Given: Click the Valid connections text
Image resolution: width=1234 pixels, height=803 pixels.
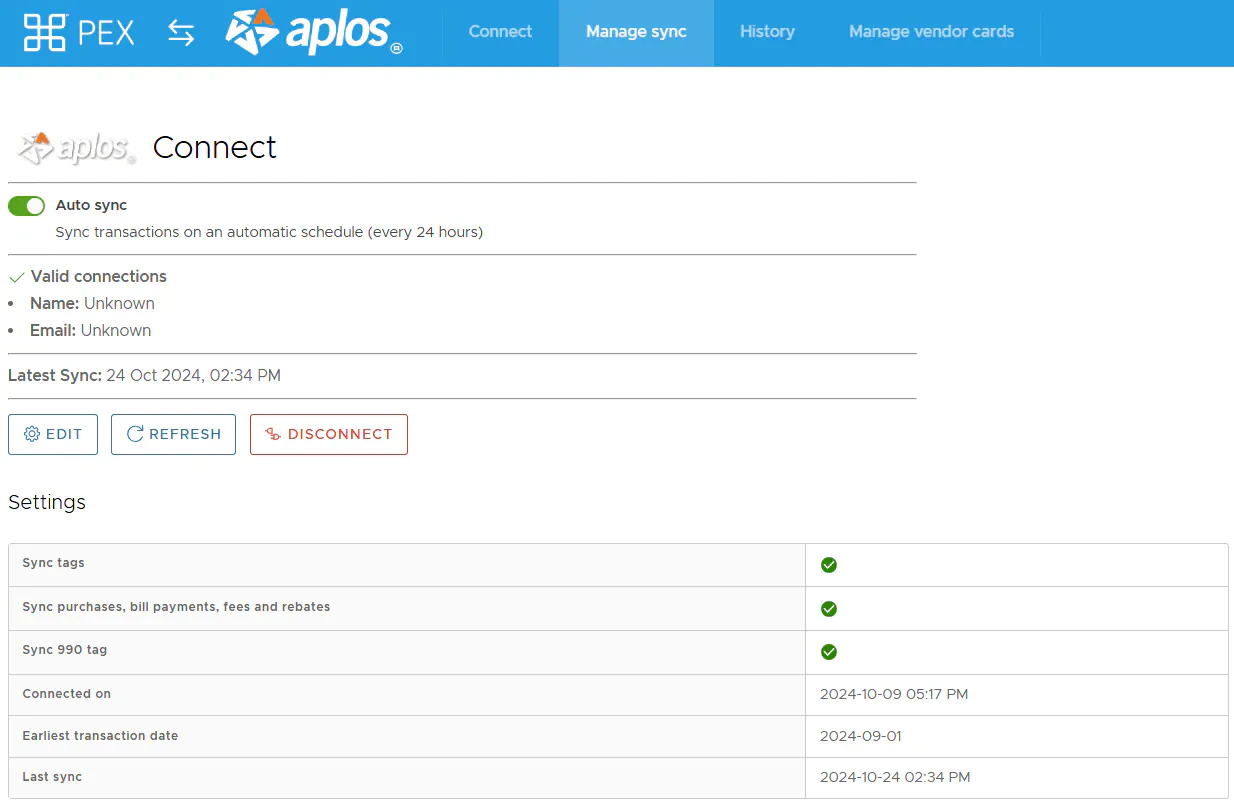Looking at the screenshot, I should [99, 276].
